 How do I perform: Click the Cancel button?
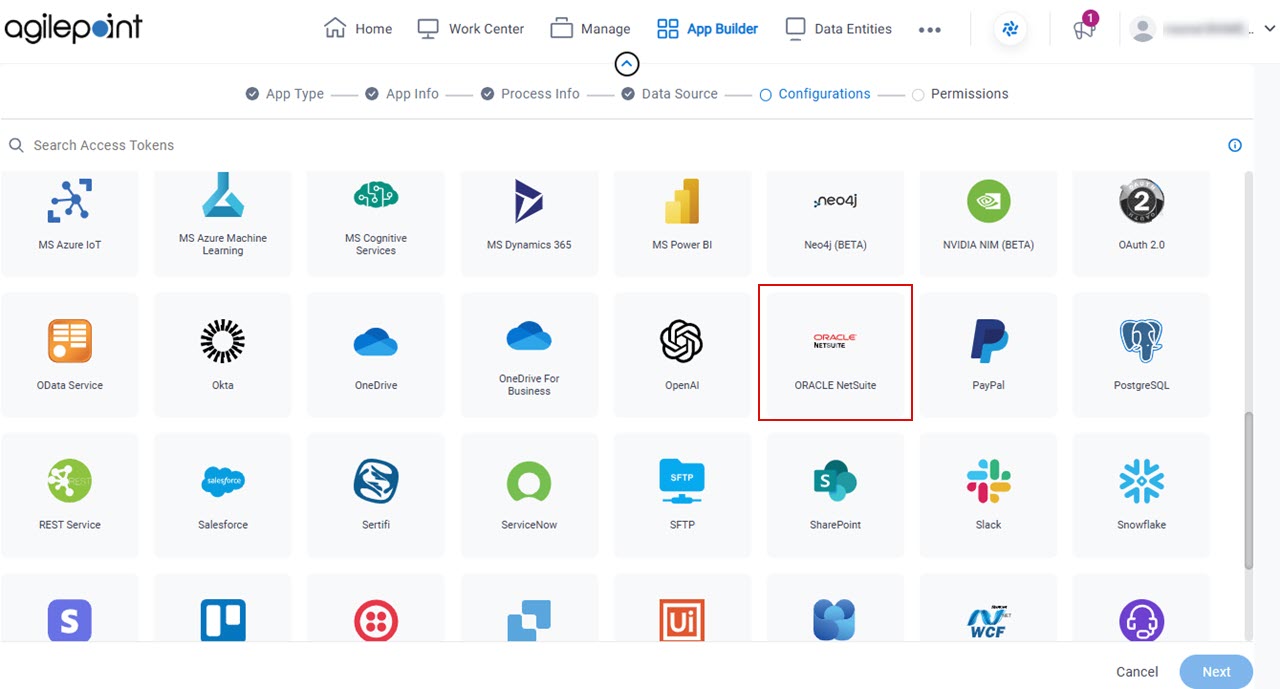[x=1137, y=672]
